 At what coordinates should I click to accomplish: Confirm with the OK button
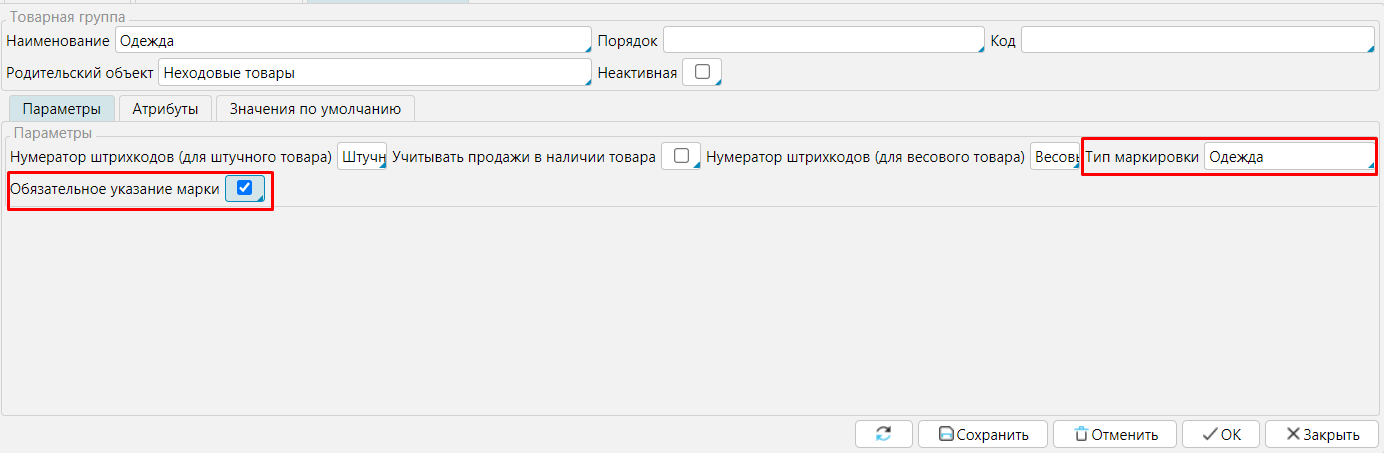click(1220, 434)
